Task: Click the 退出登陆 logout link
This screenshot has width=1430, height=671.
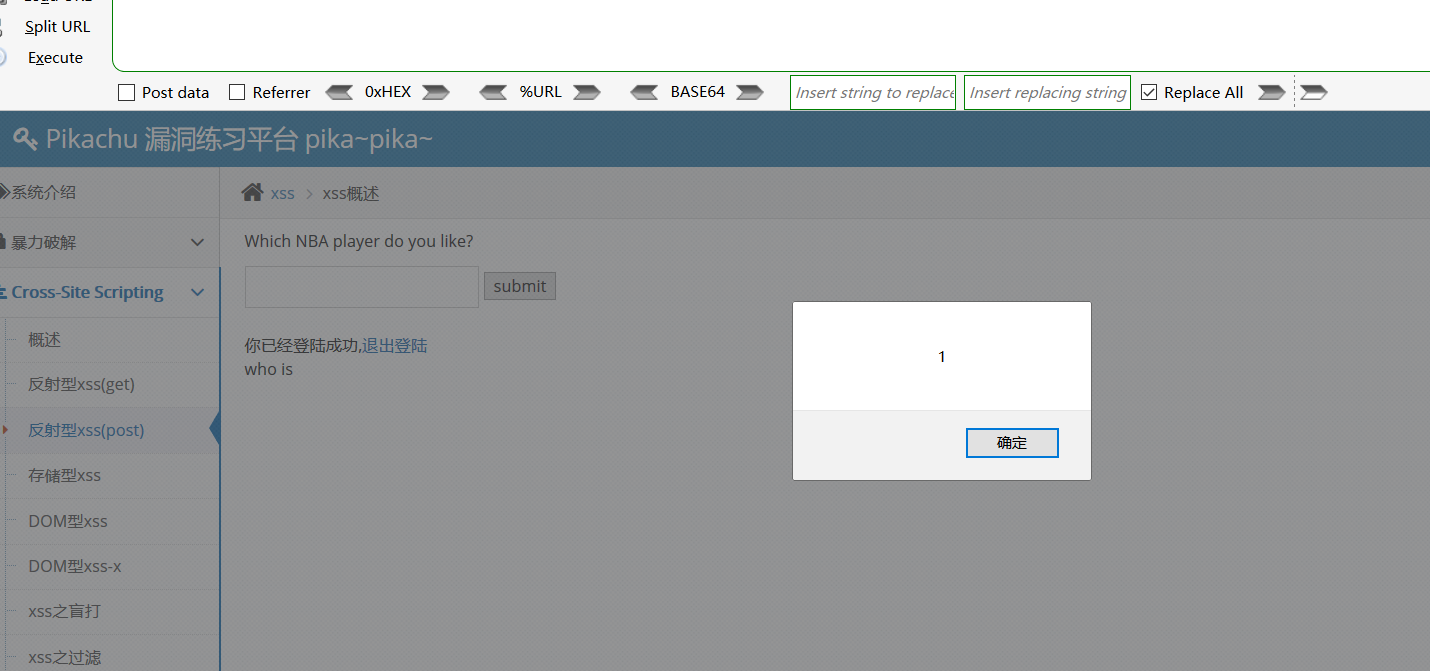Action: (394, 346)
